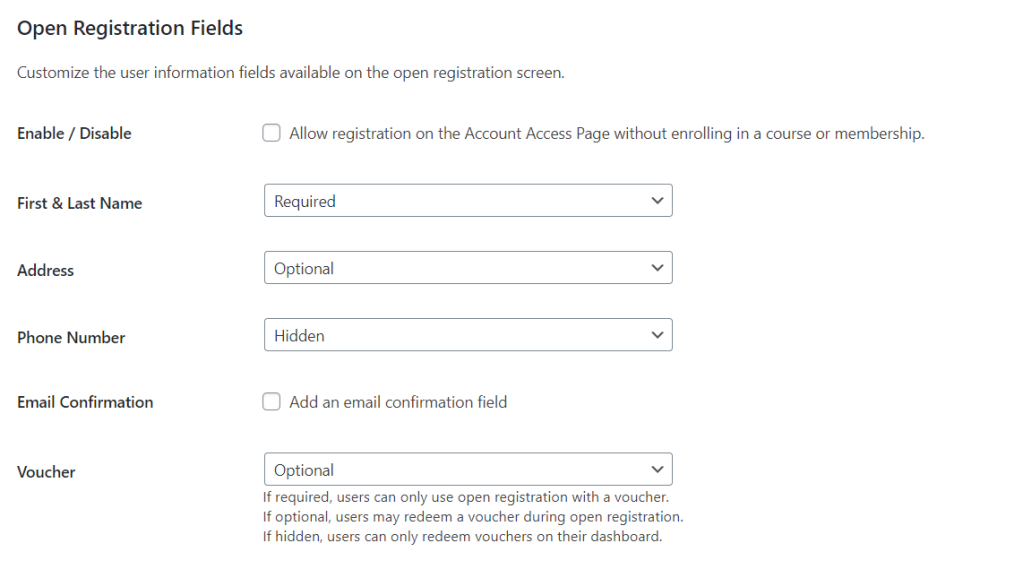The height and width of the screenshot is (569, 1023).
Task: Click the Email Confirmation row label
Action: [85, 402]
